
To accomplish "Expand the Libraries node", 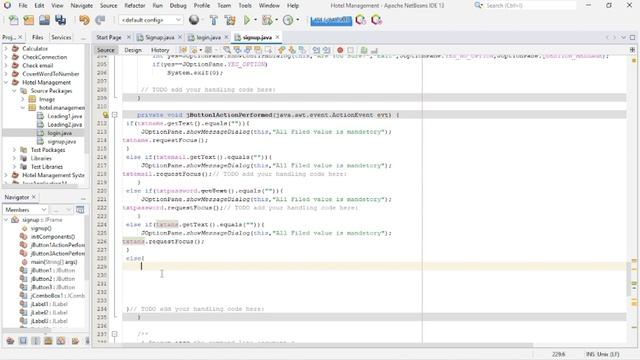I will point(14,158).
